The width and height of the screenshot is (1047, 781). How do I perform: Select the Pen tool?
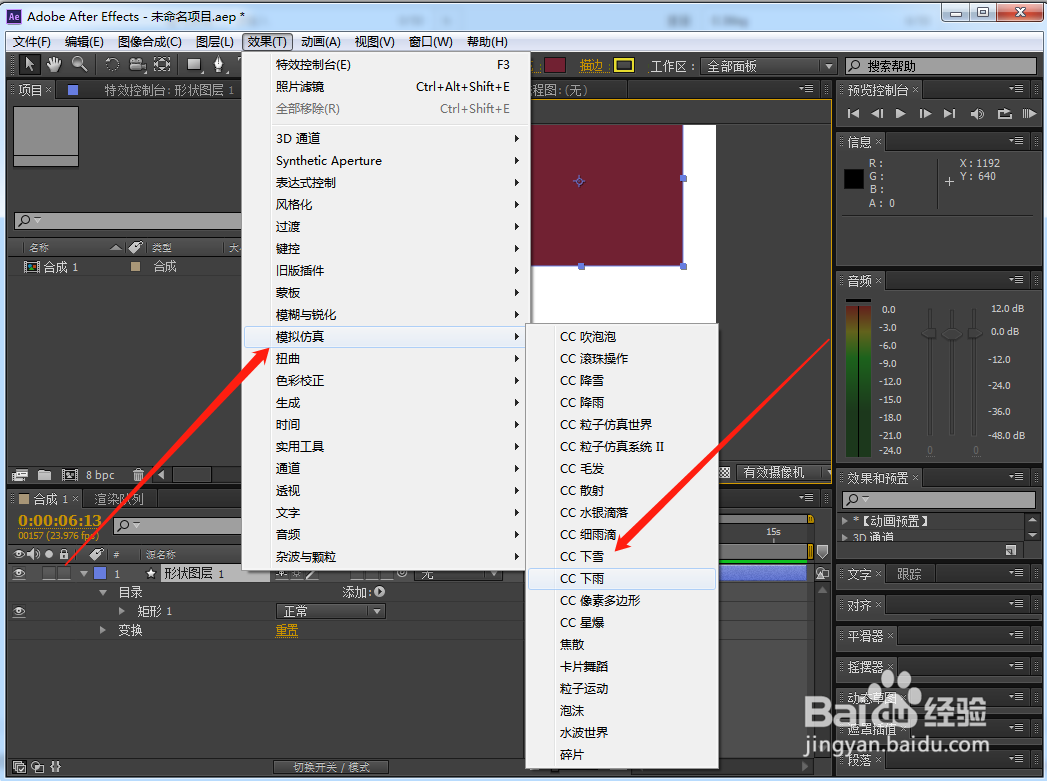pos(218,65)
